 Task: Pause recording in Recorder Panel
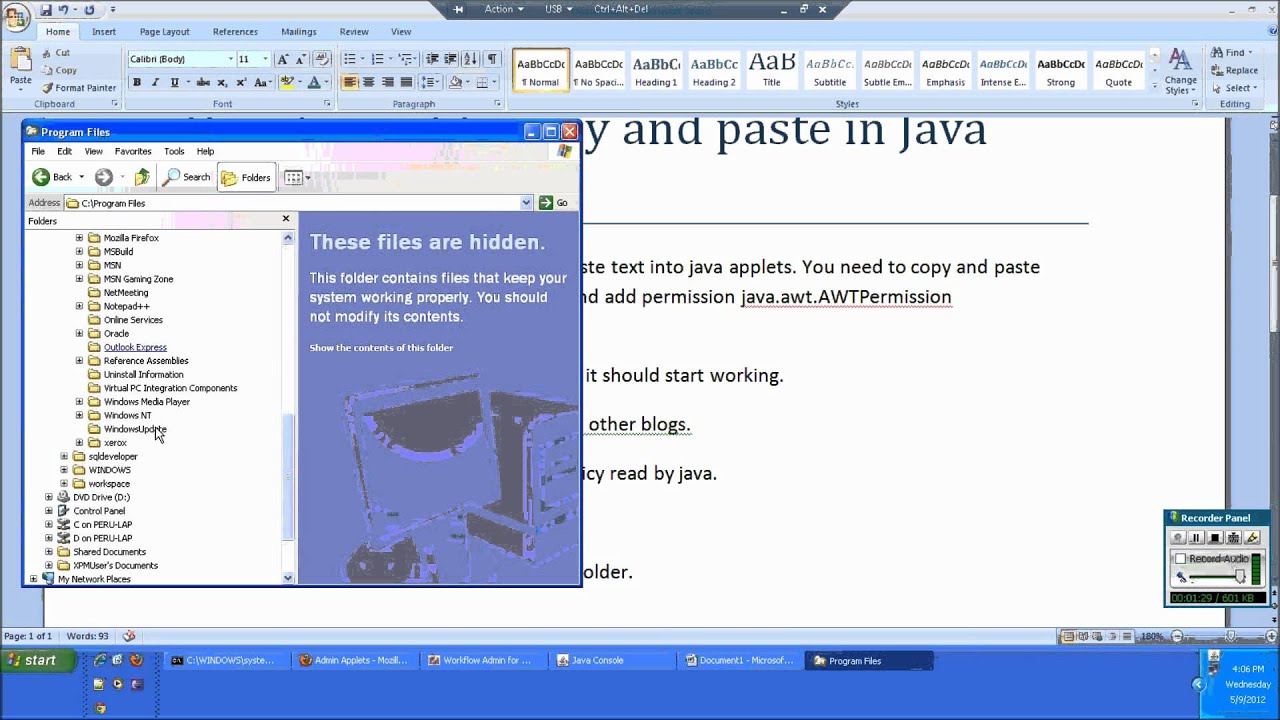point(1195,538)
